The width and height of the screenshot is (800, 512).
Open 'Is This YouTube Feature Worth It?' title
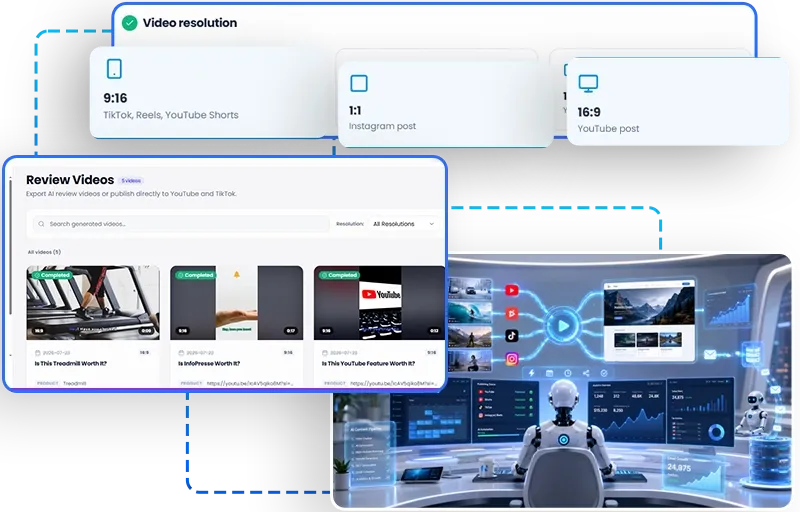pos(368,364)
